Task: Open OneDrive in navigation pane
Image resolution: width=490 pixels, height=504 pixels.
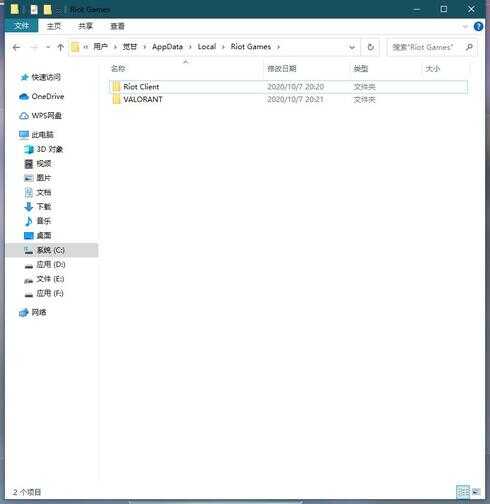Action: coord(42,97)
